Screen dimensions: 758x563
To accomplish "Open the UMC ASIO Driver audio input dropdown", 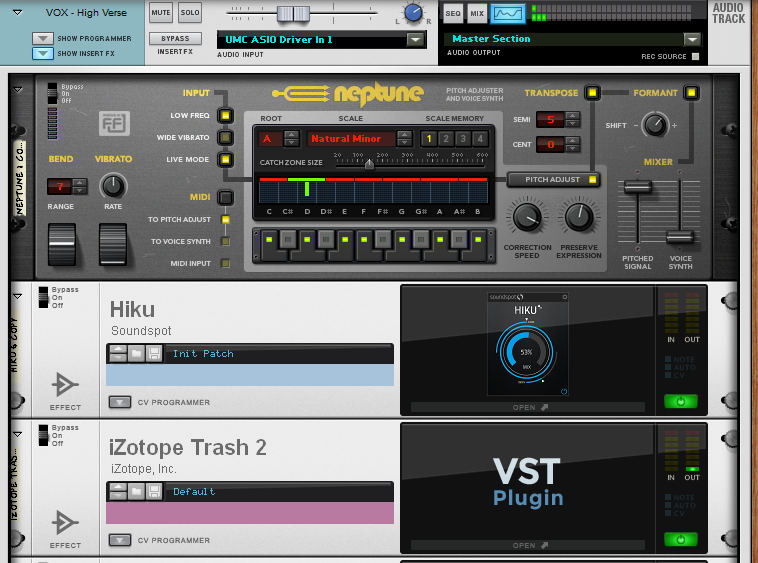I will (x=415, y=40).
